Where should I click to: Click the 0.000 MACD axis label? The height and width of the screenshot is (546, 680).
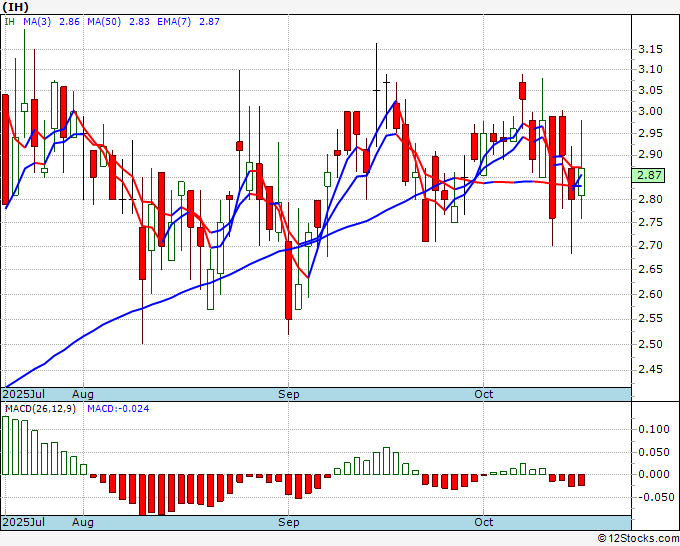tap(654, 474)
